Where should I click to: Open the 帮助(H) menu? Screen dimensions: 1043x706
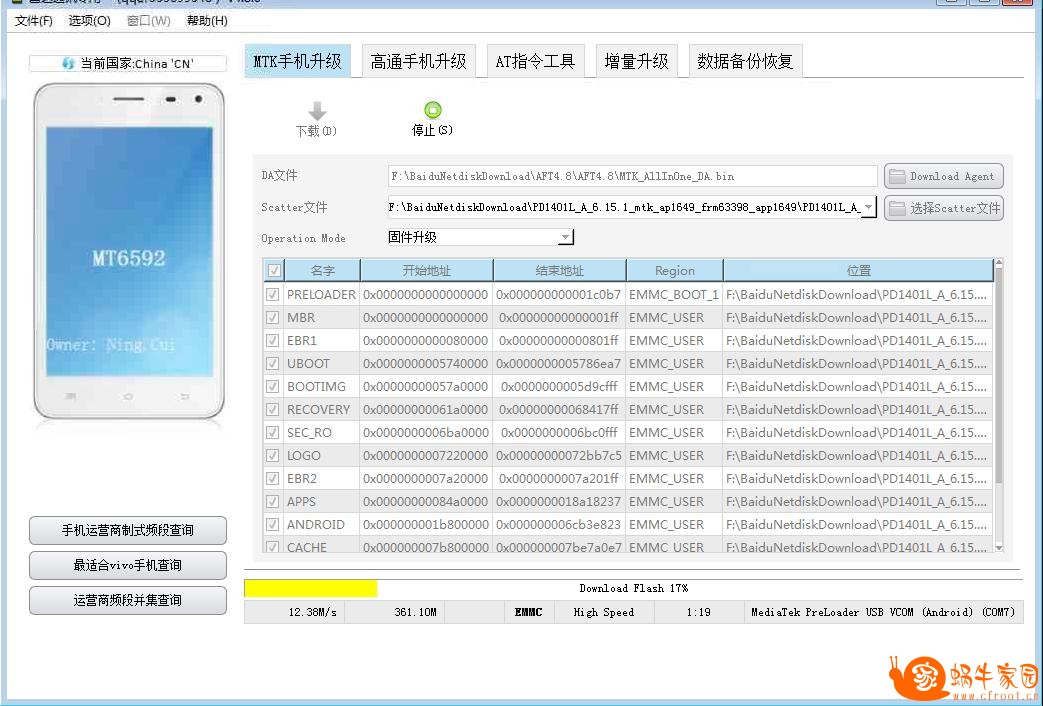[x=207, y=21]
